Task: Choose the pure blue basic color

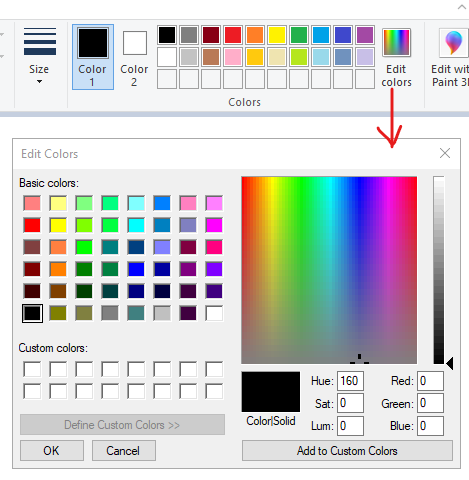Action: click(x=136, y=269)
